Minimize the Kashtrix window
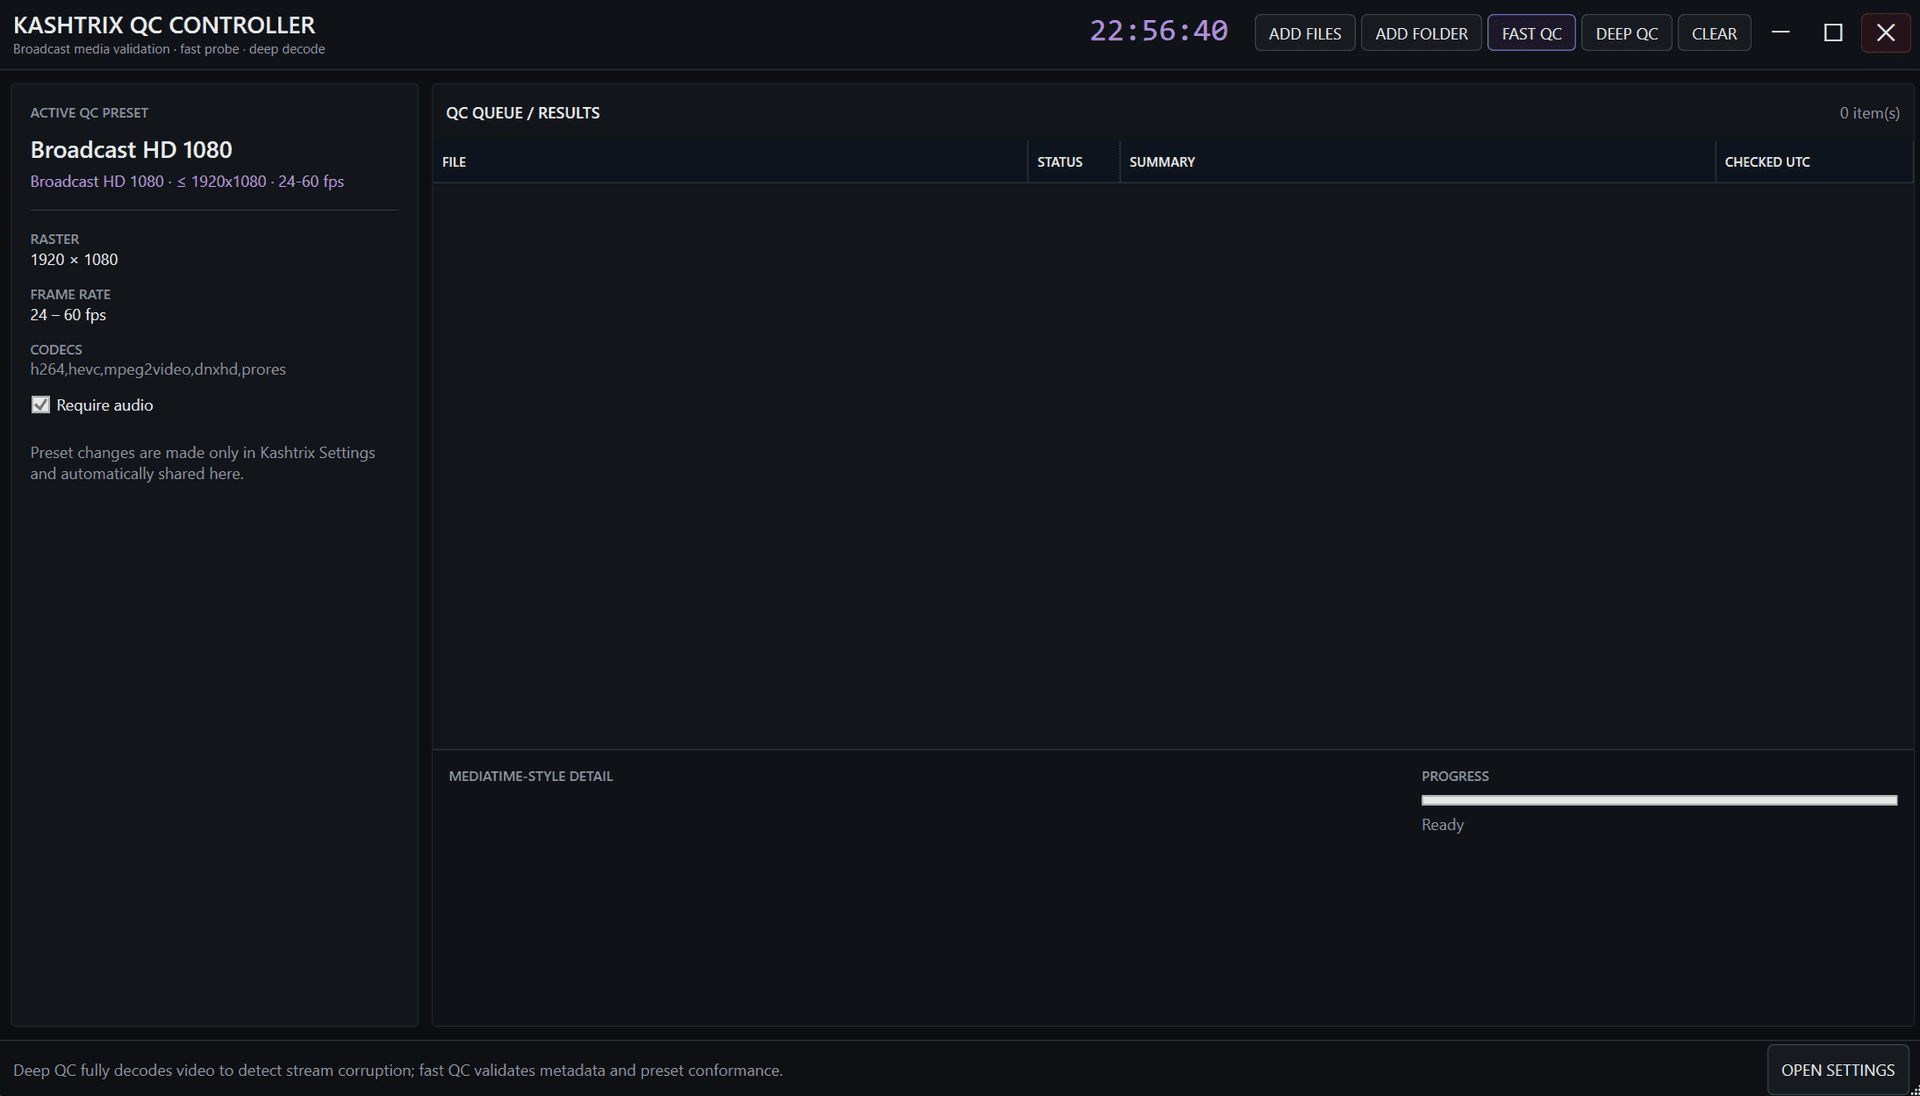1920x1096 pixels. [1780, 32]
